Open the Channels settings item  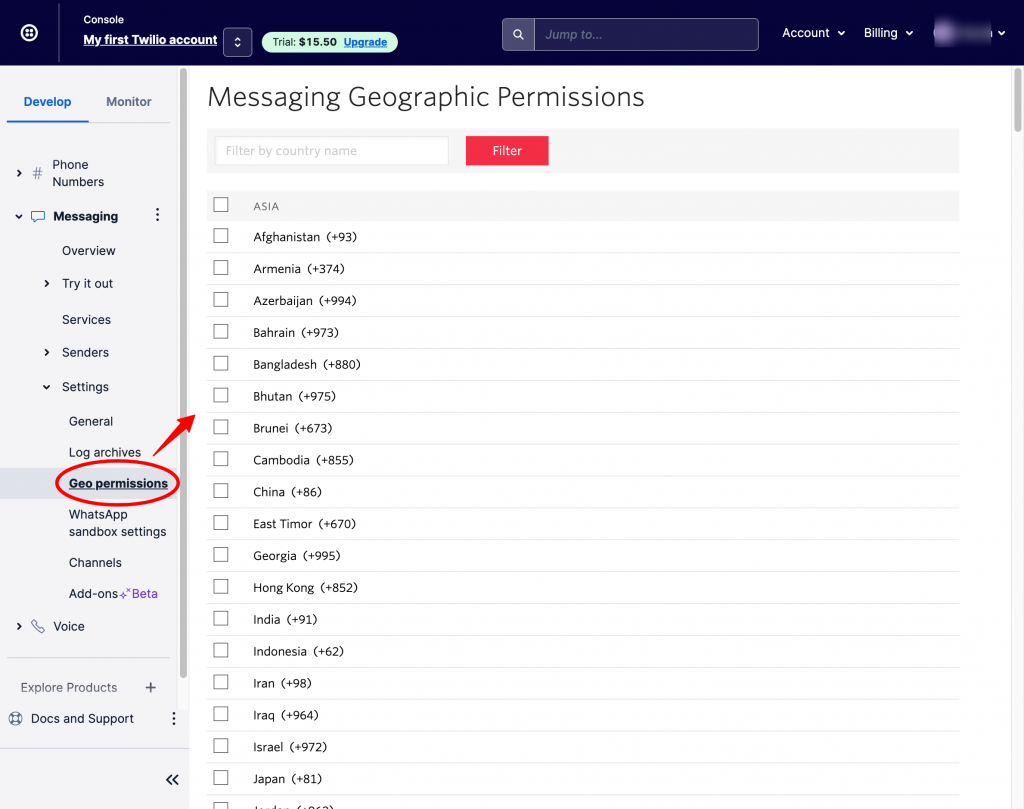tap(95, 563)
